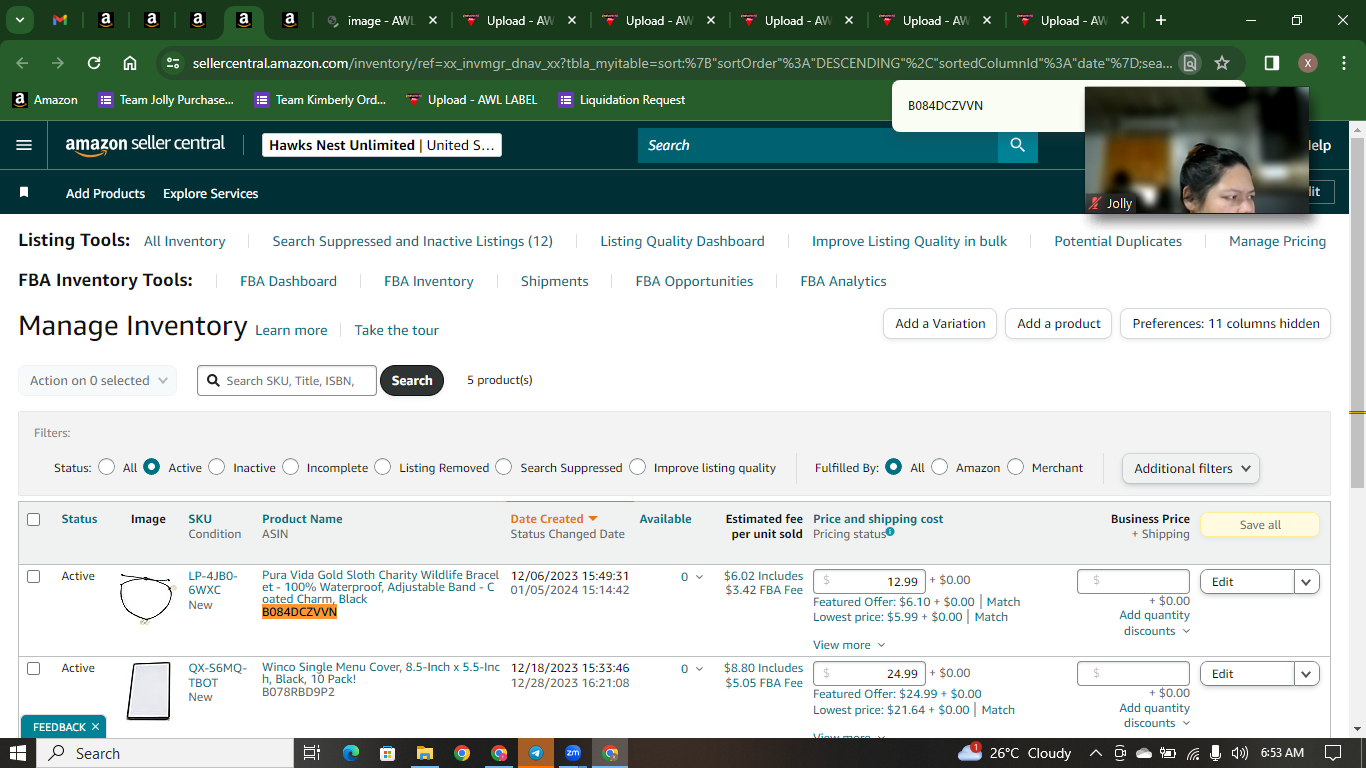Screen dimensions: 1366x768
Task: Click the volume icon in system tray
Action: (x=1240, y=753)
